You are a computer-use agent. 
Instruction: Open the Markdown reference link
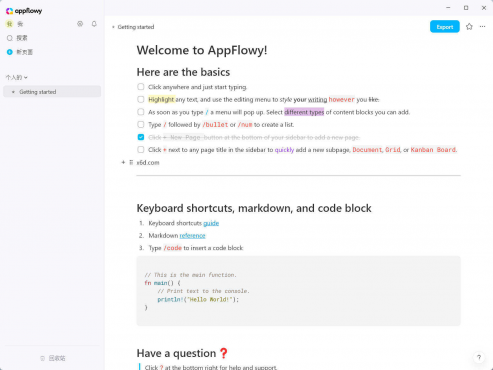pos(192,235)
